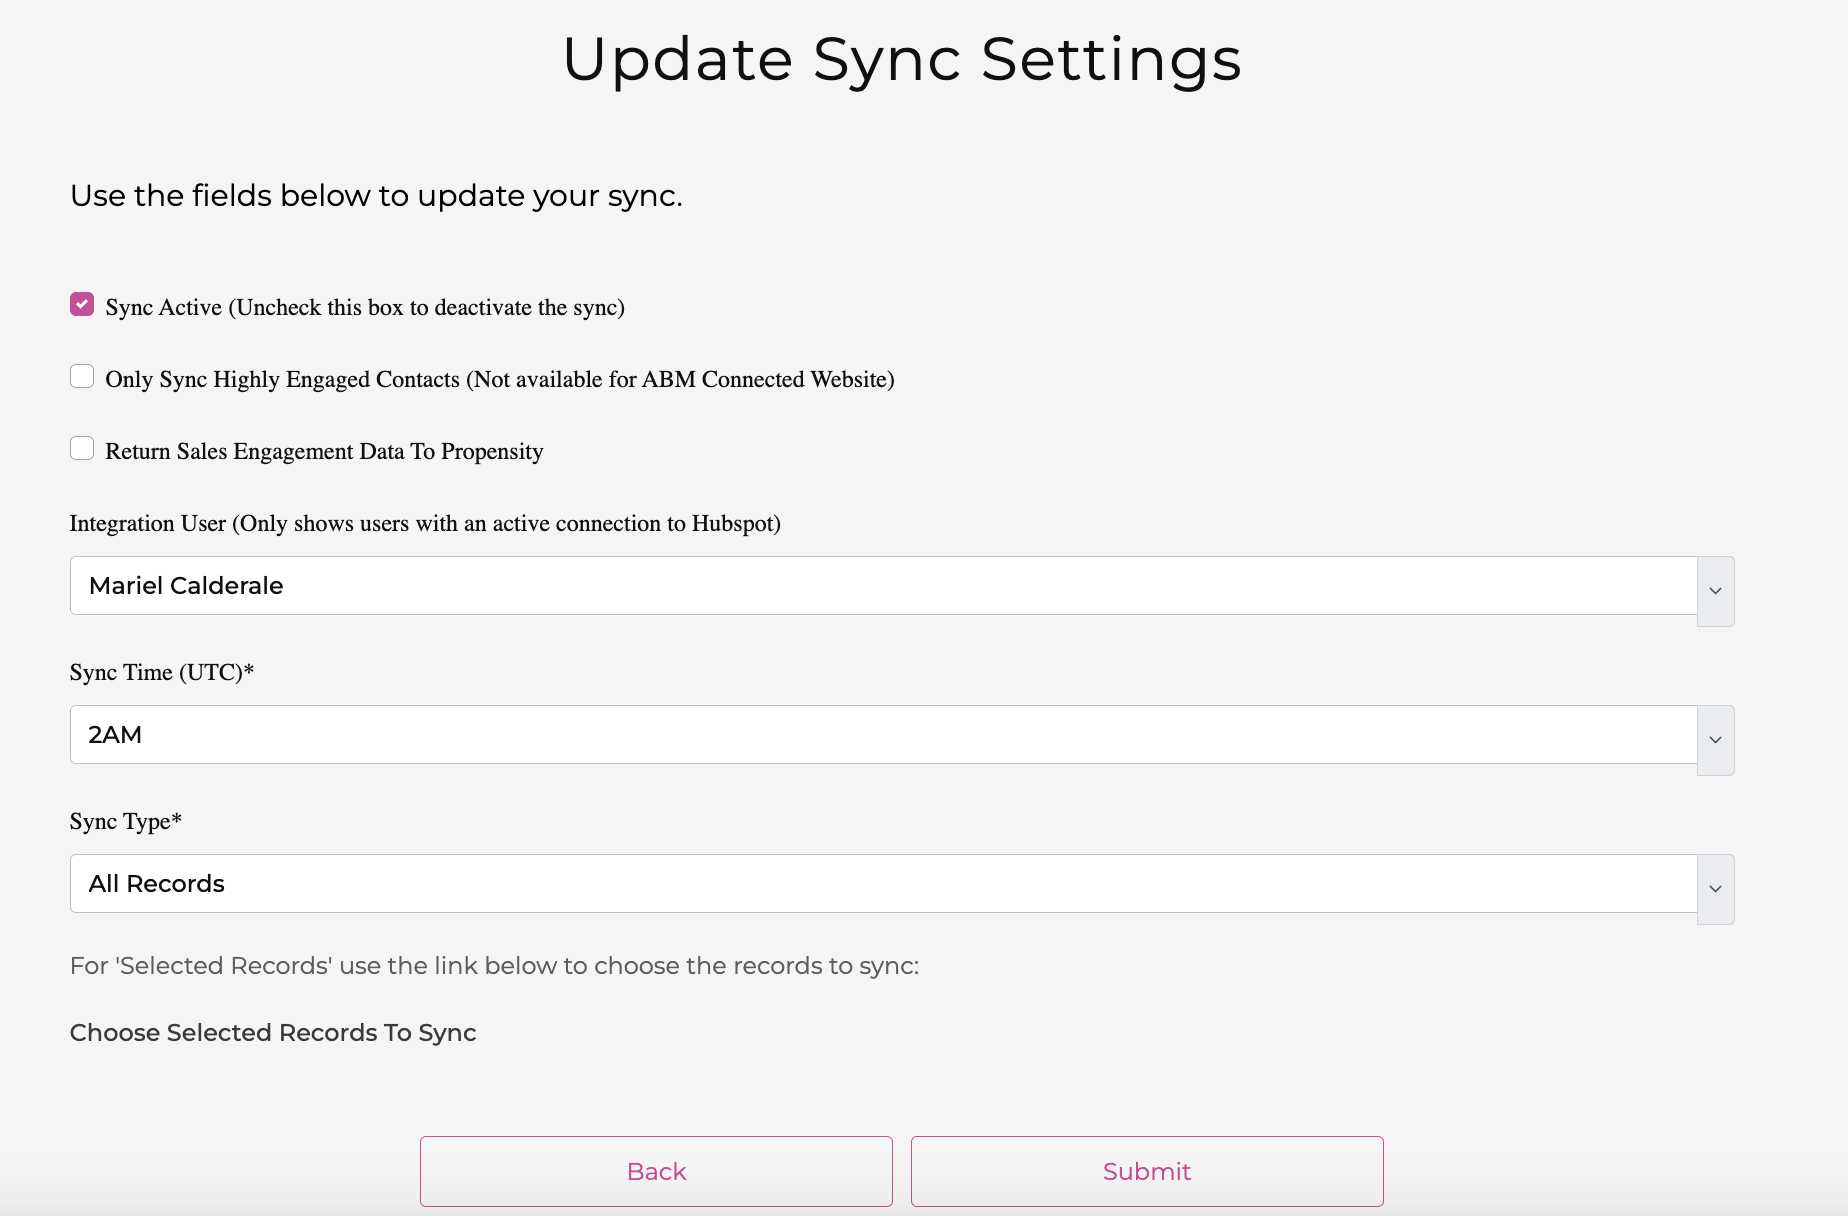Toggle off the pink checked Sync Active box

[82, 304]
